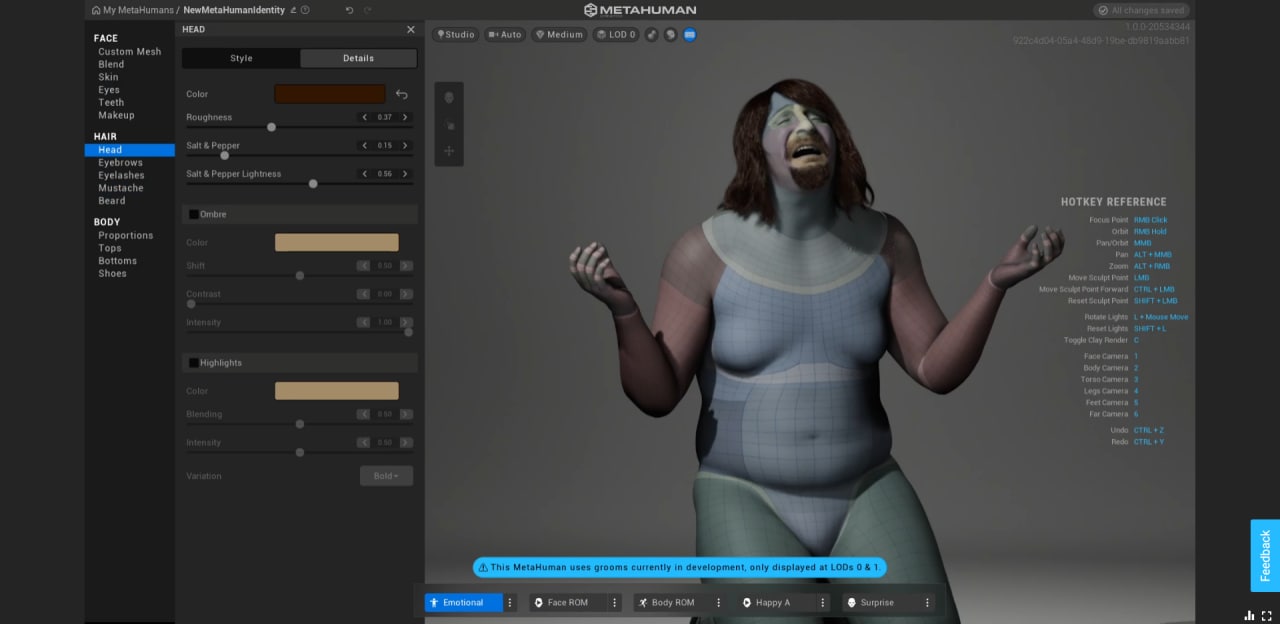The image size is (1280, 624).
Task: Select Mustache under HAIR
Action: click(x=120, y=188)
